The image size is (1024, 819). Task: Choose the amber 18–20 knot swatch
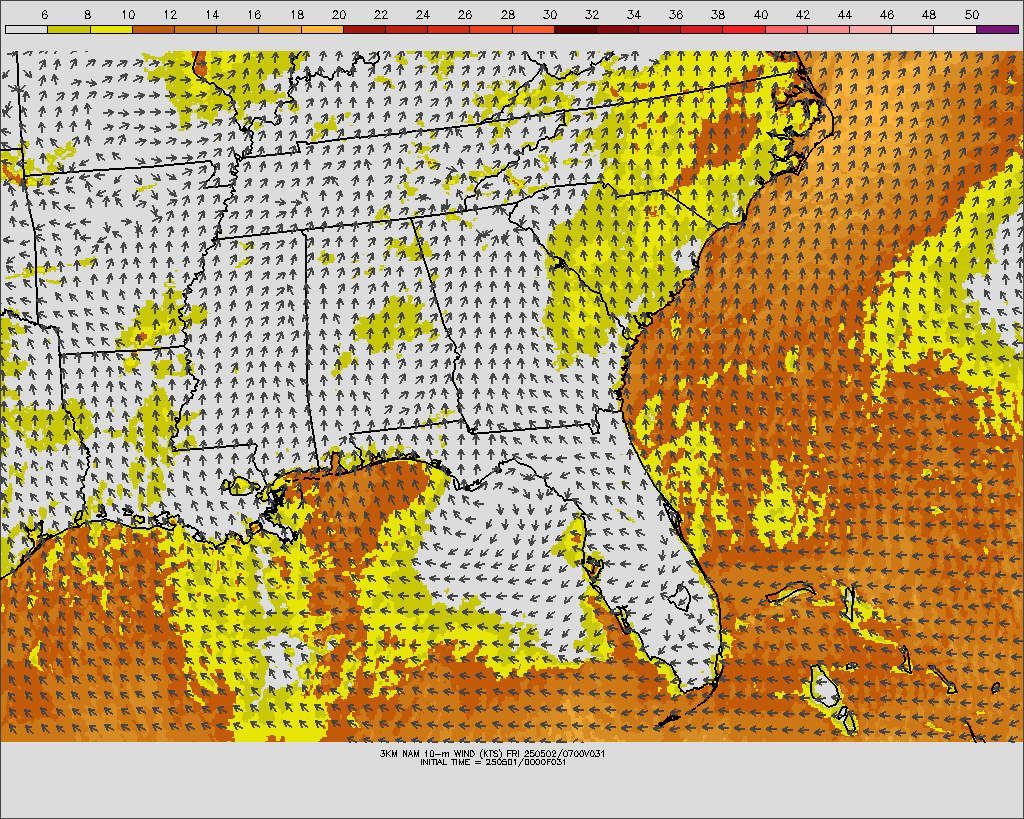(322, 29)
